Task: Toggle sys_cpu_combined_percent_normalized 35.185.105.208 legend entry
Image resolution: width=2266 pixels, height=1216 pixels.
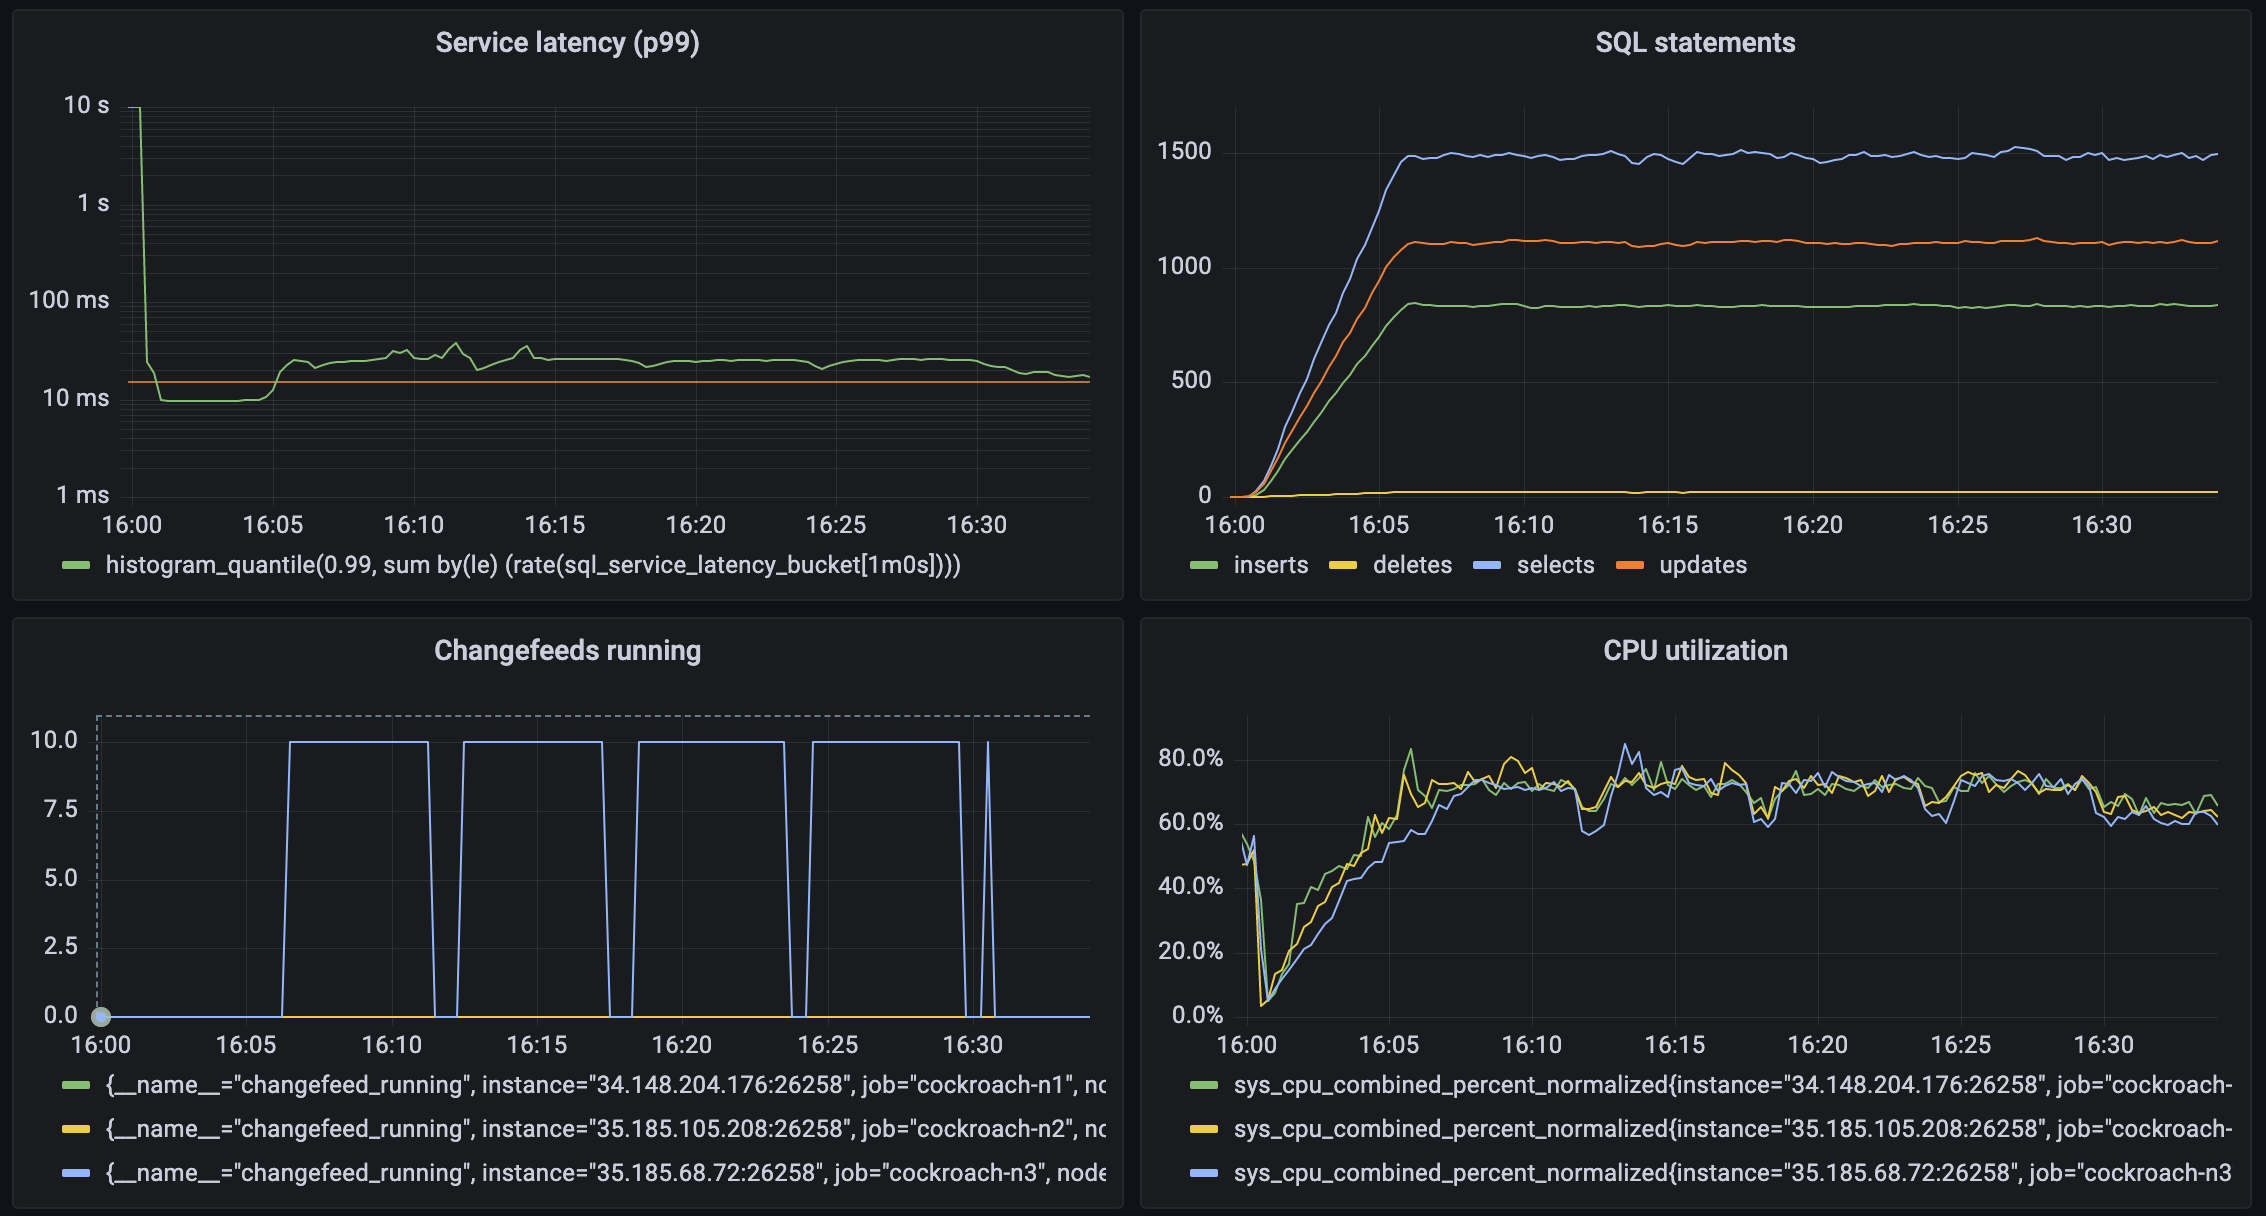Action: point(1733,1129)
